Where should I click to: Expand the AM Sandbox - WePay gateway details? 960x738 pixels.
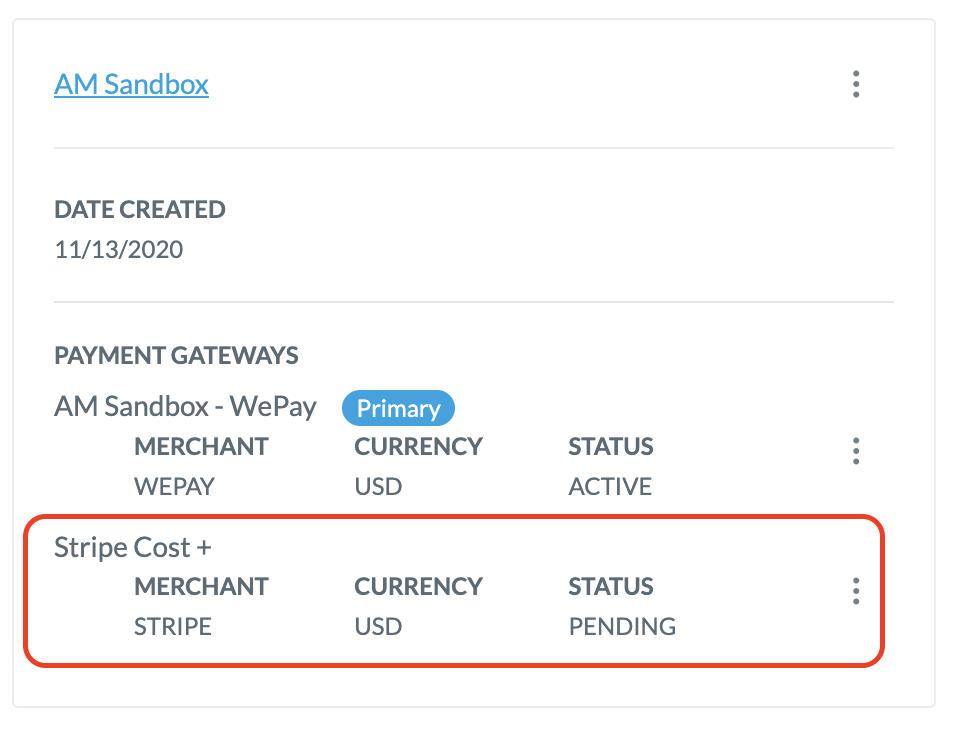185,407
